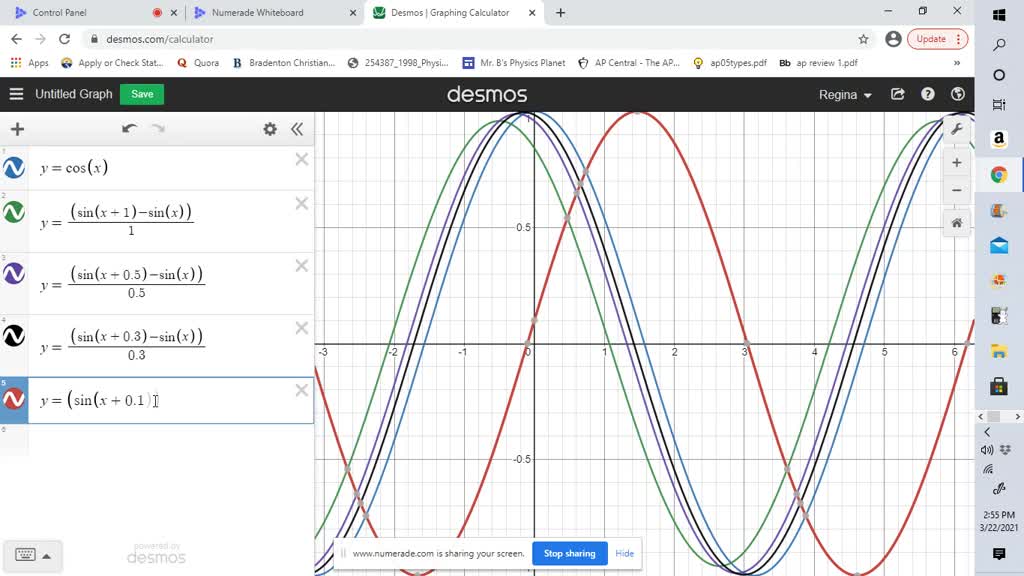Open Windows taskbar search

coord(999,44)
